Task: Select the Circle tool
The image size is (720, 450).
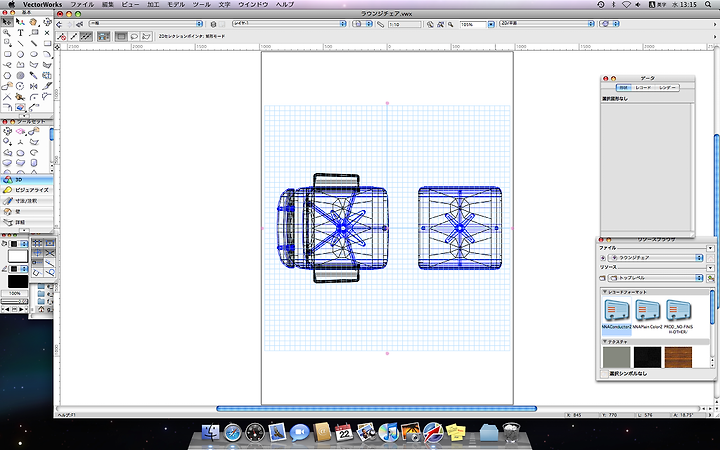Action: (20, 54)
